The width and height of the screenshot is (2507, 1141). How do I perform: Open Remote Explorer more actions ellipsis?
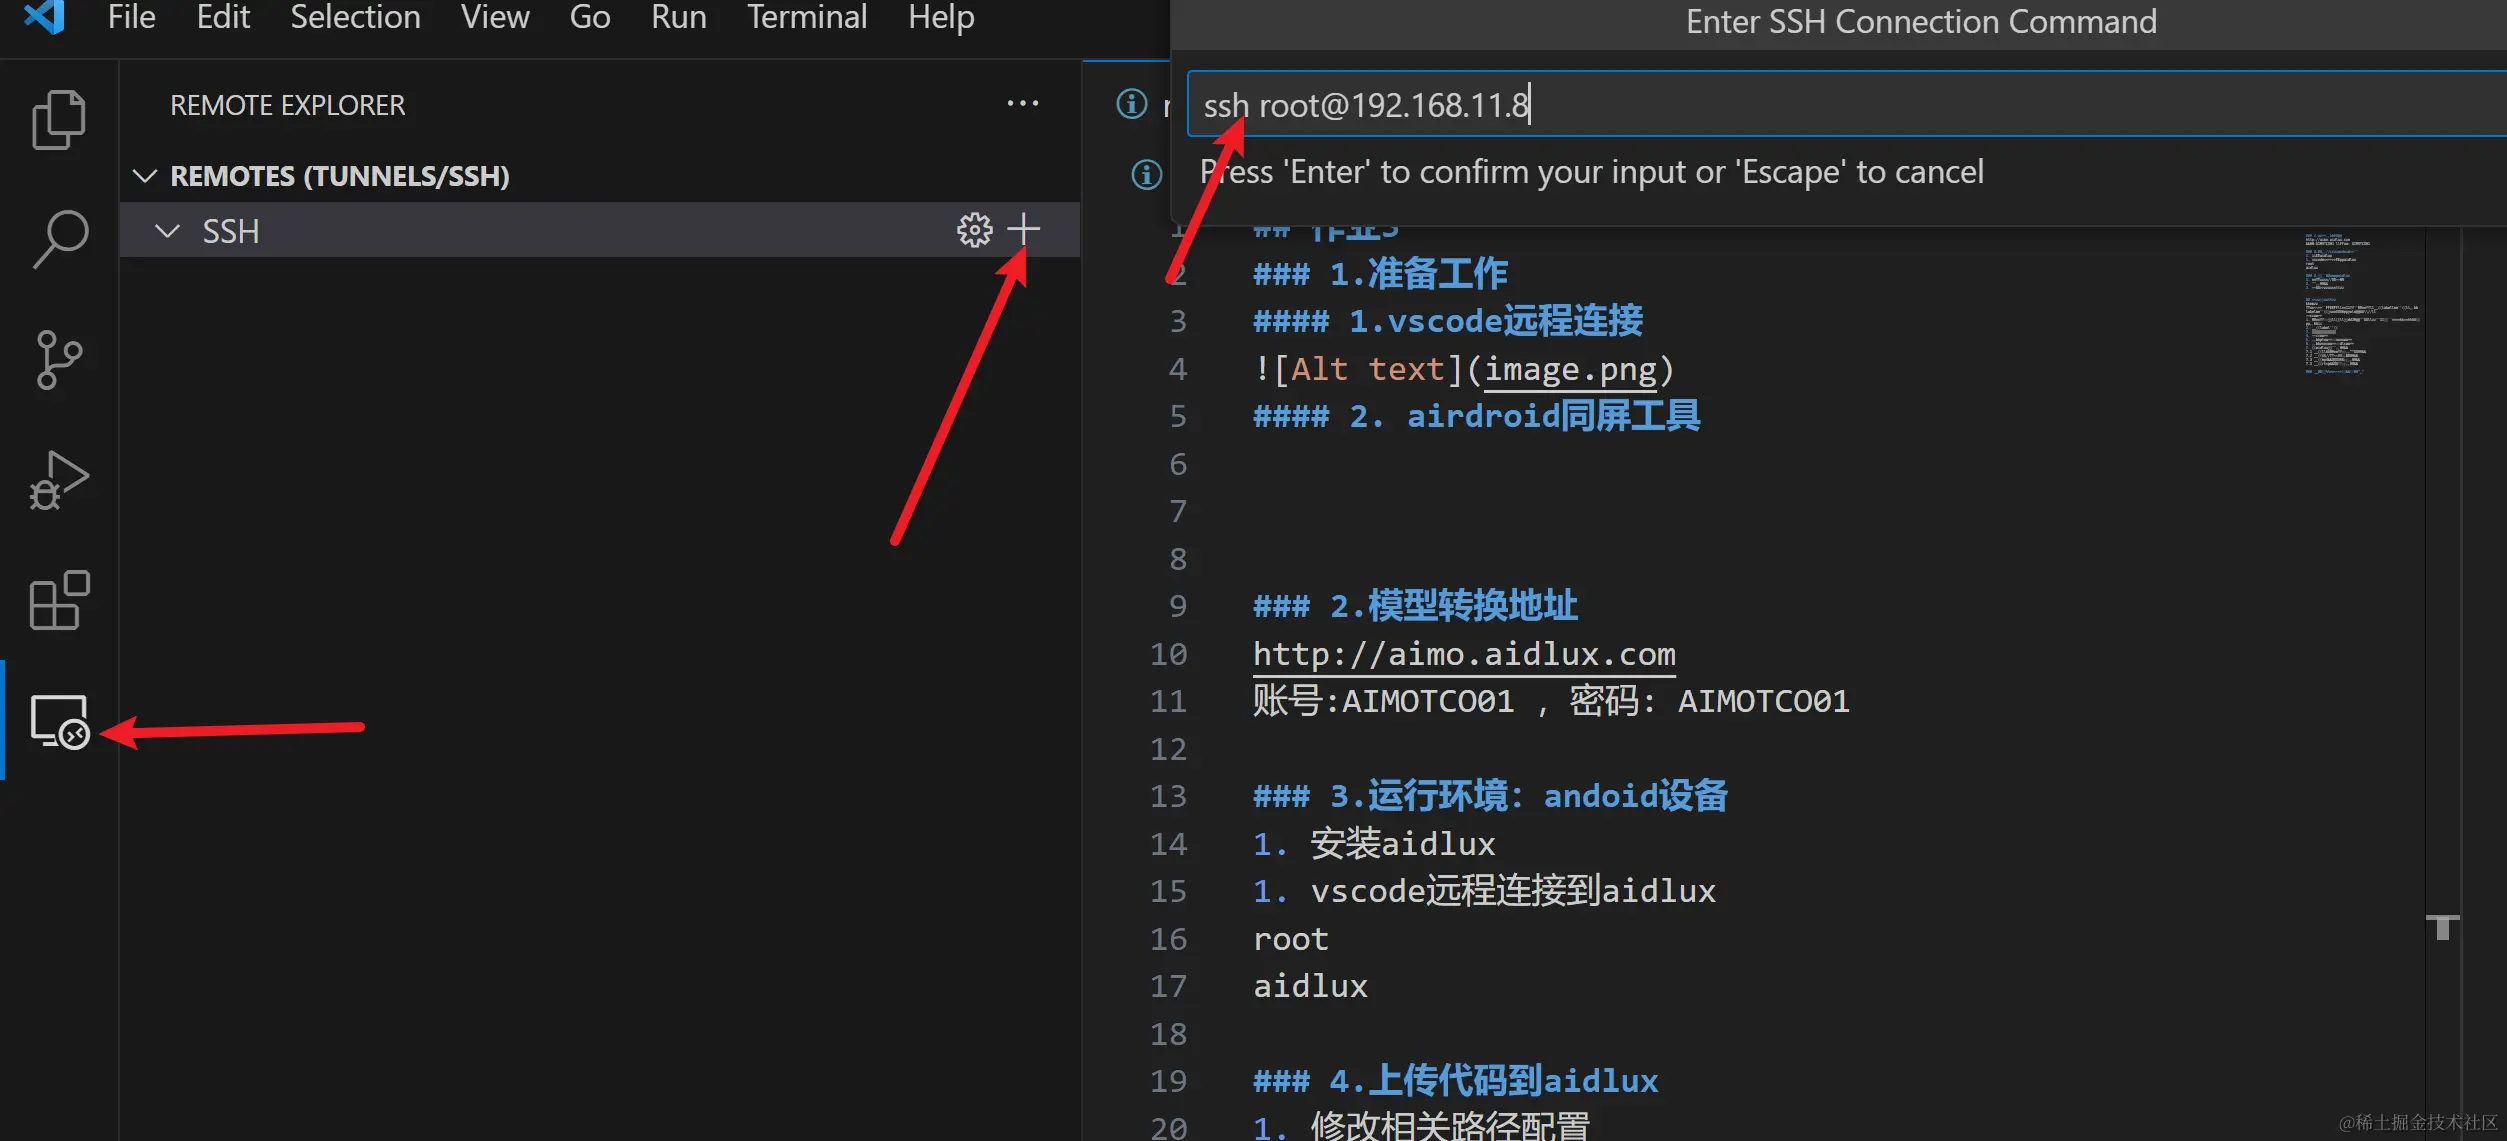click(x=1022, y=104)
